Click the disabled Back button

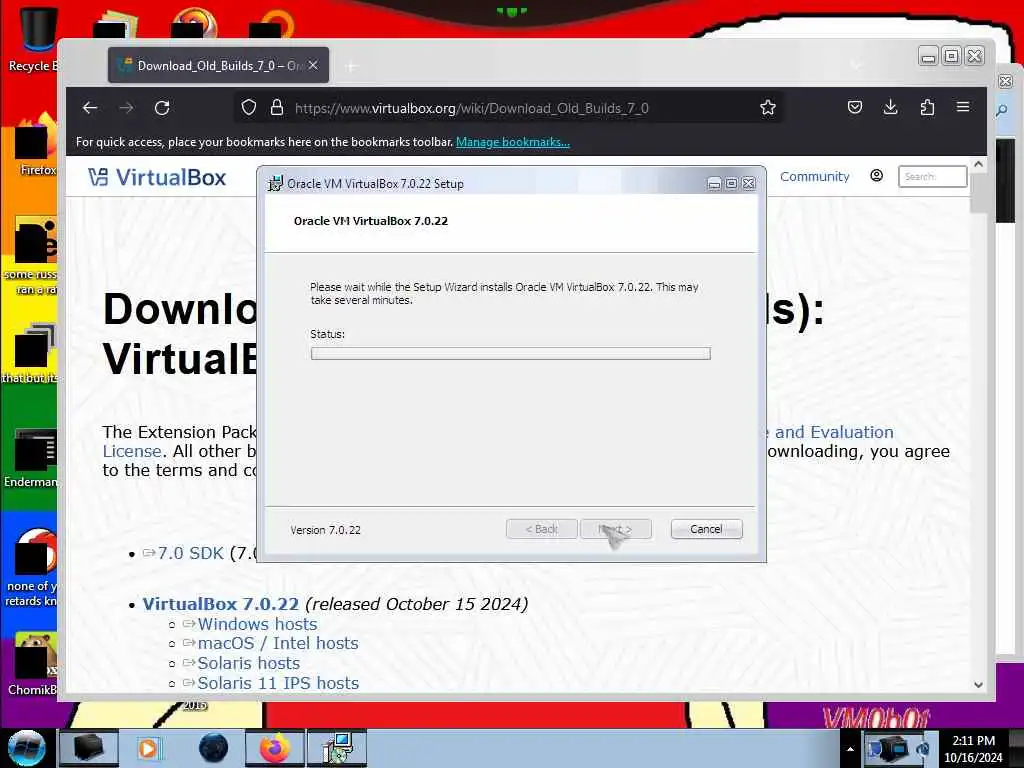click(541, 529)
